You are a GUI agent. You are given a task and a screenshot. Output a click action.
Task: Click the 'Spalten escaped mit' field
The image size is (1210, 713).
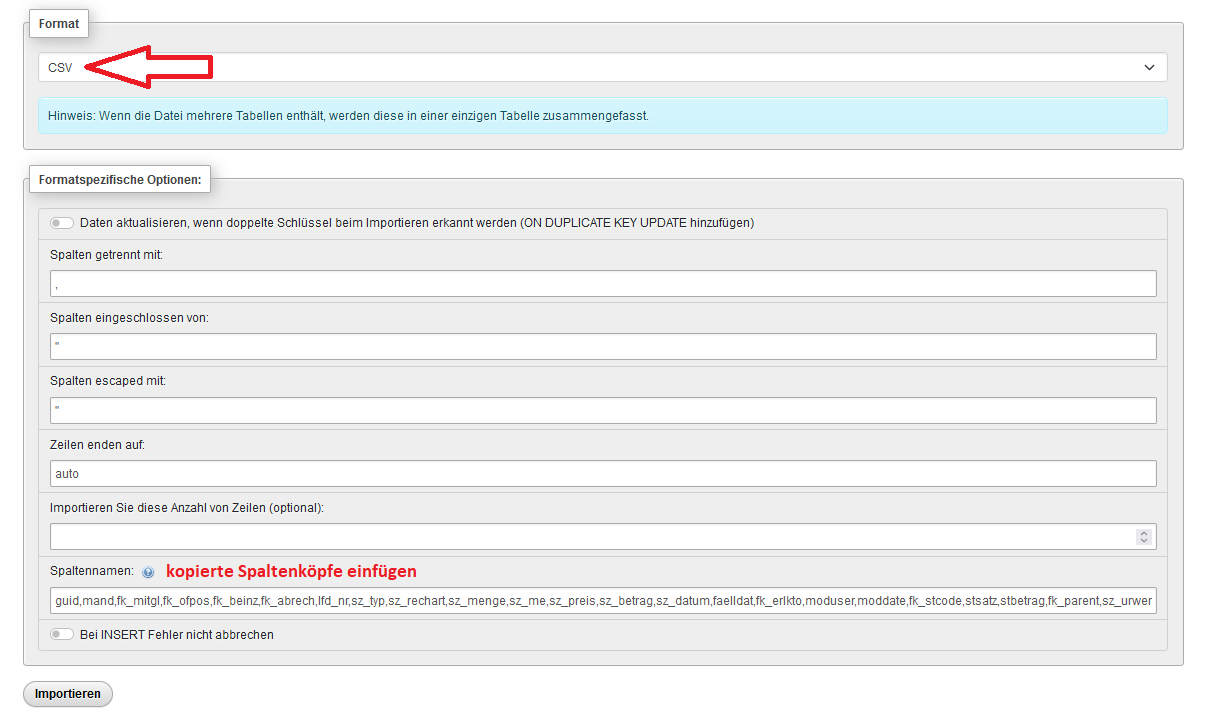tap(603, 410)
